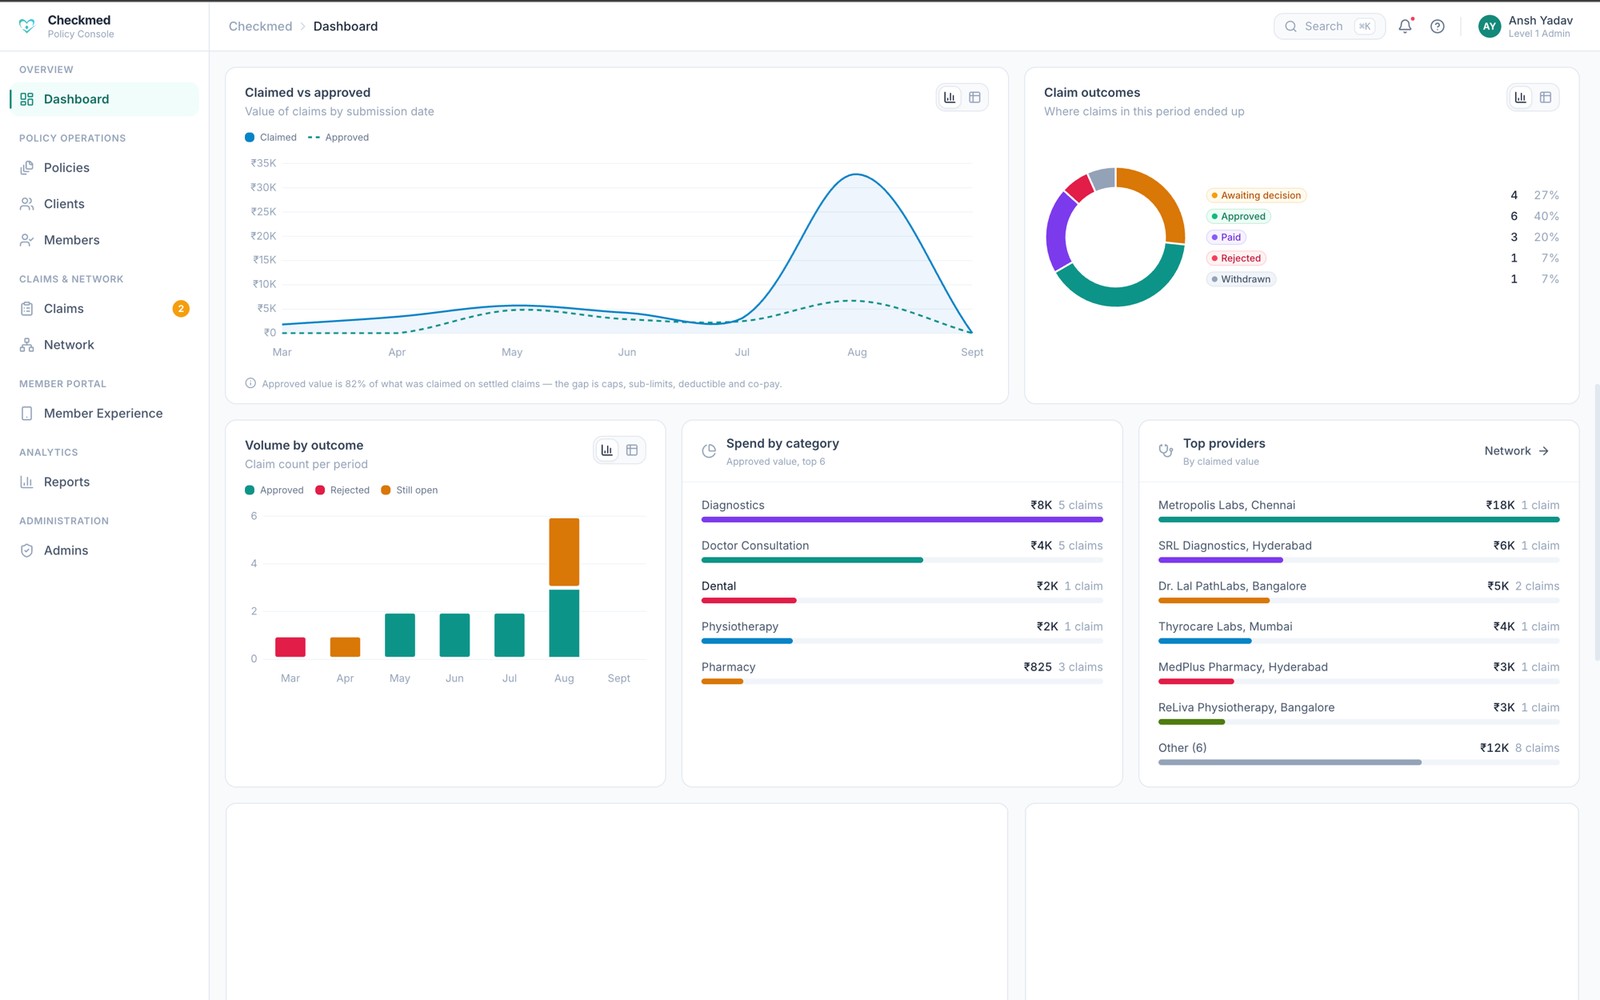Open the help question mark icon
This screenshot has height=1000, width=1600.
pyautogui.click(x=1437, y=26)
